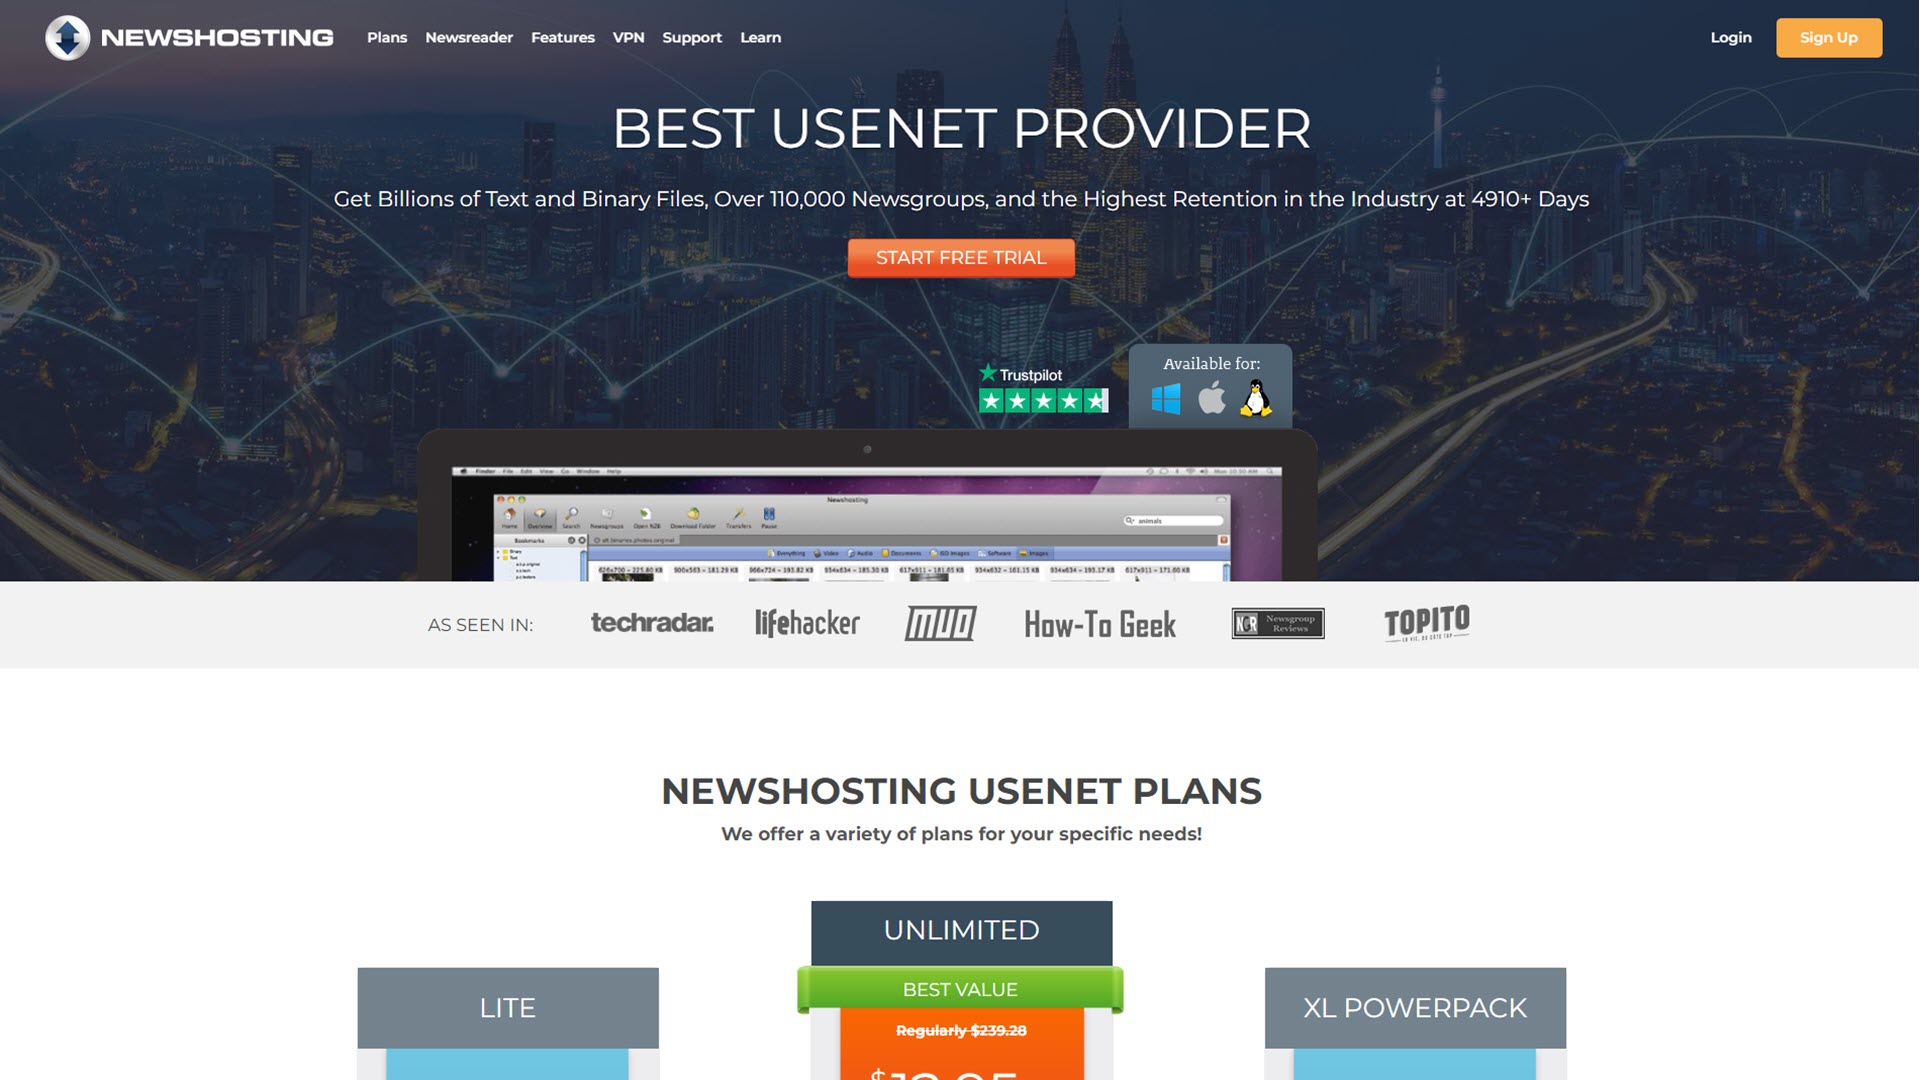
Task: Click the Newshosting logo icon
Action: [66, 37]
